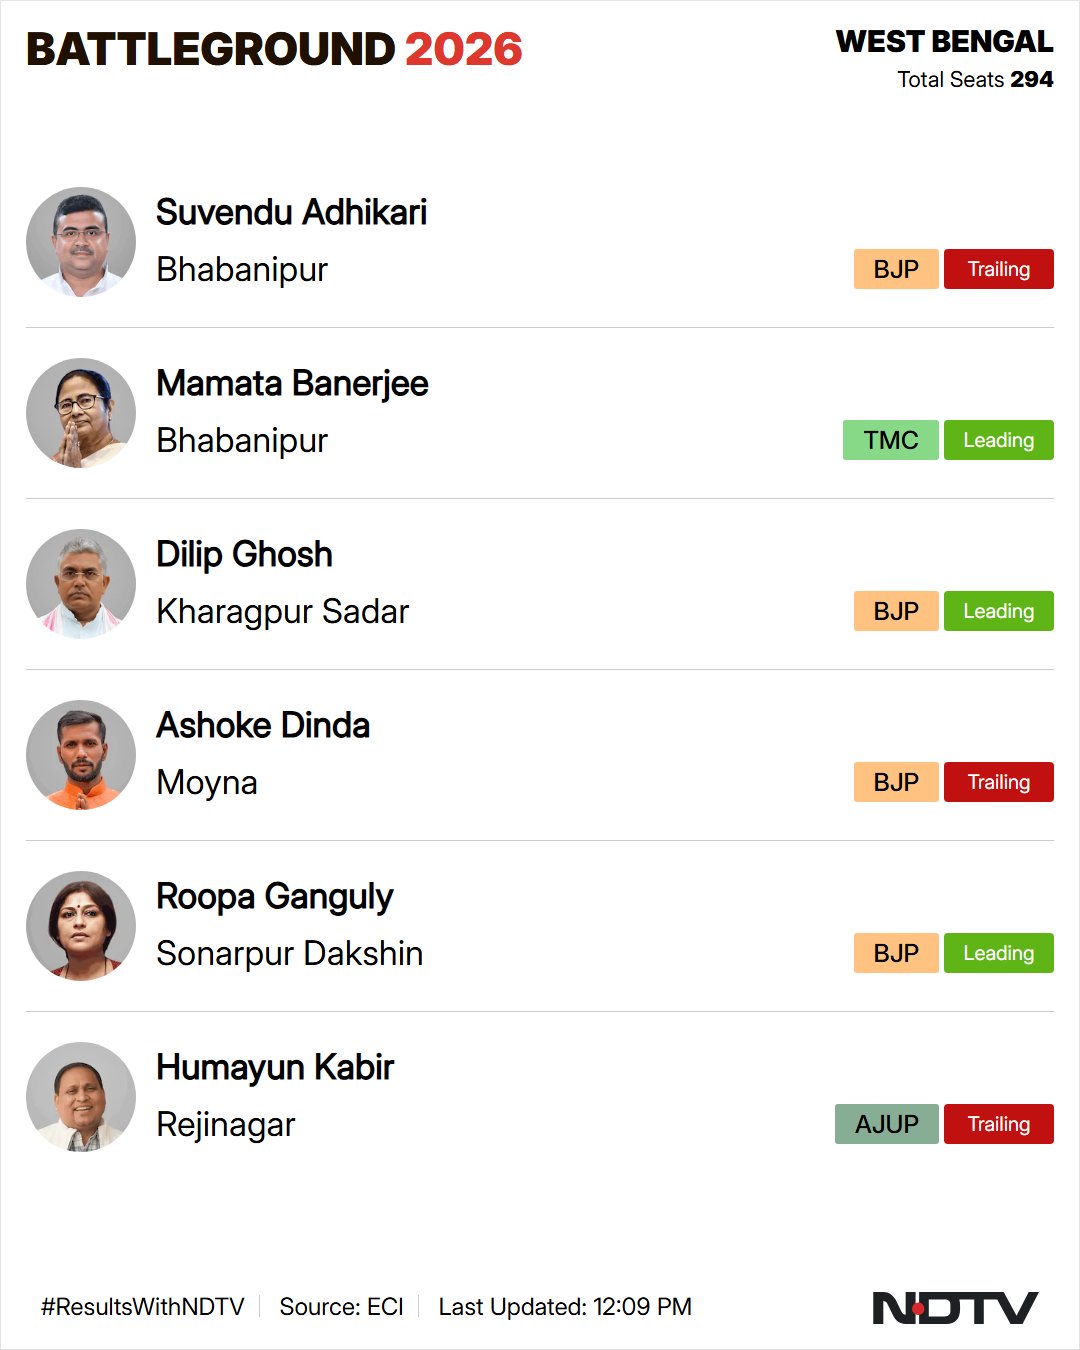Click Suvendu Adhikari's BJP badge
This screenshot has height=1350, width=1080.
896,269
